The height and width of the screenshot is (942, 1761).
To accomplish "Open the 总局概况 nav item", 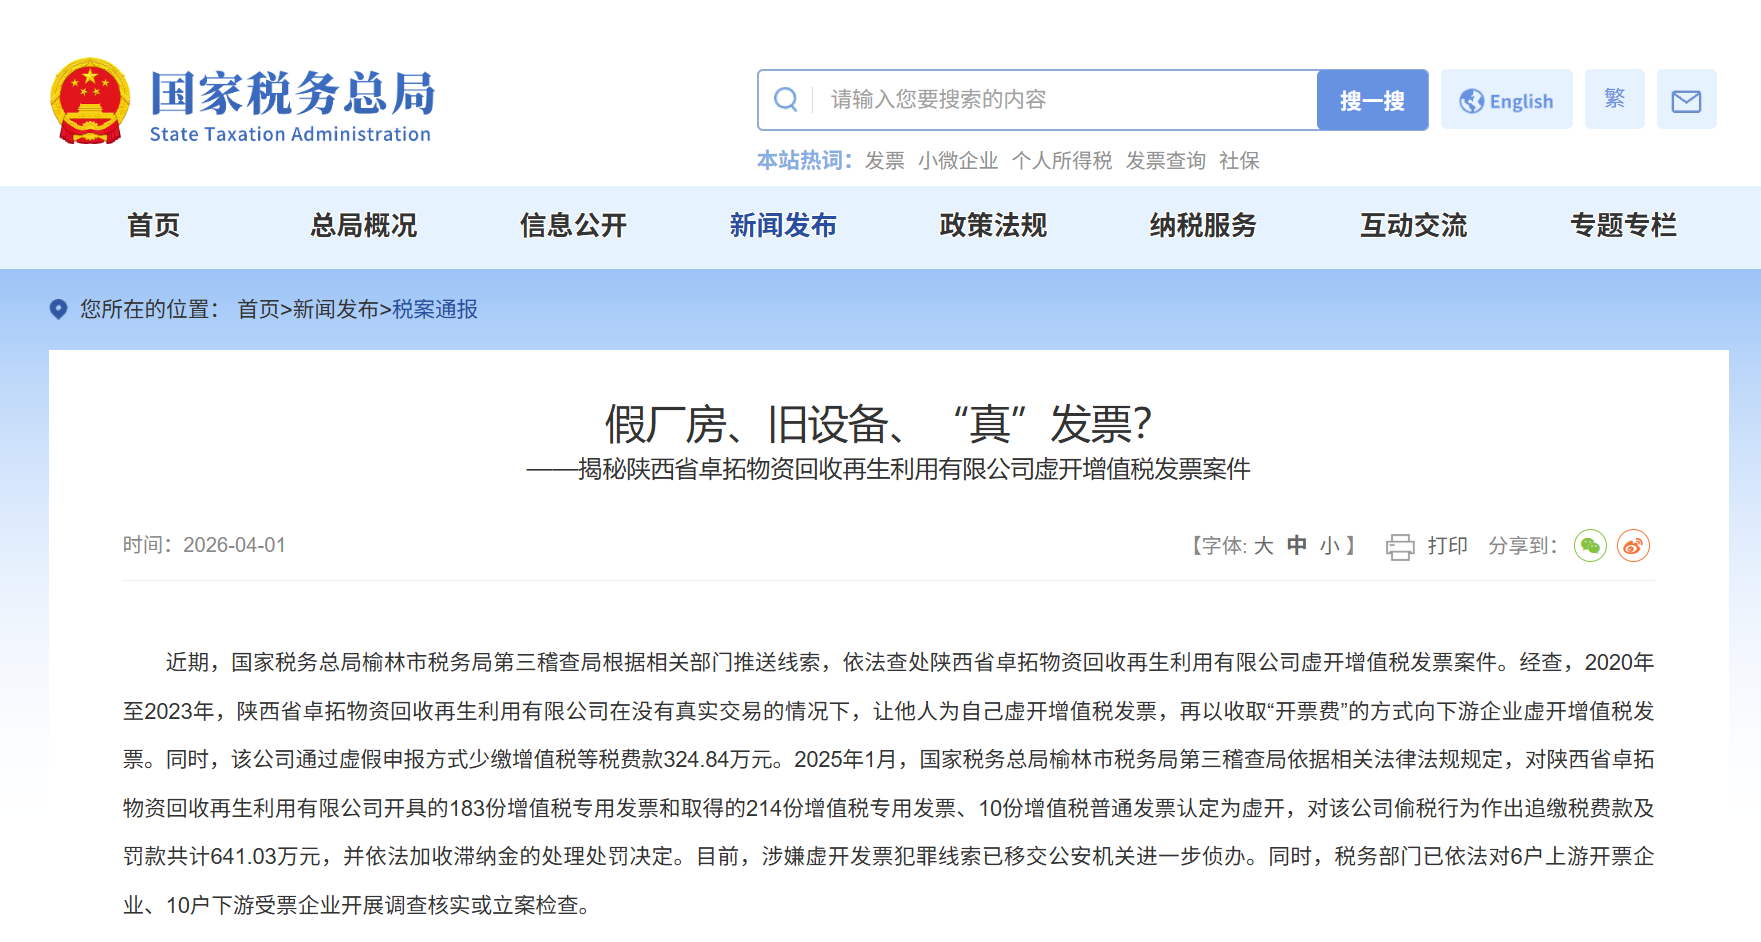I will point(363,226).
